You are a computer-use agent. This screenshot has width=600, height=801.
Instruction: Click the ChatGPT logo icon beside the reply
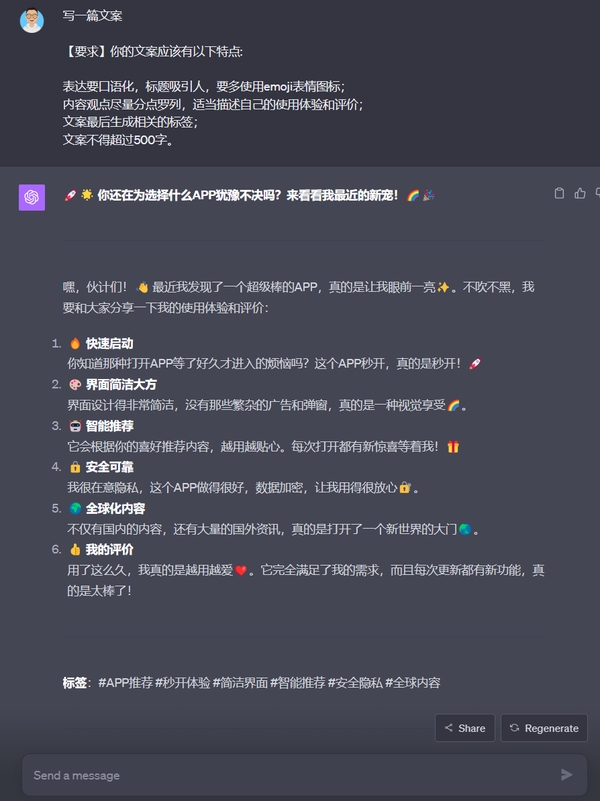pyautogui.click(x=32, y=197)
